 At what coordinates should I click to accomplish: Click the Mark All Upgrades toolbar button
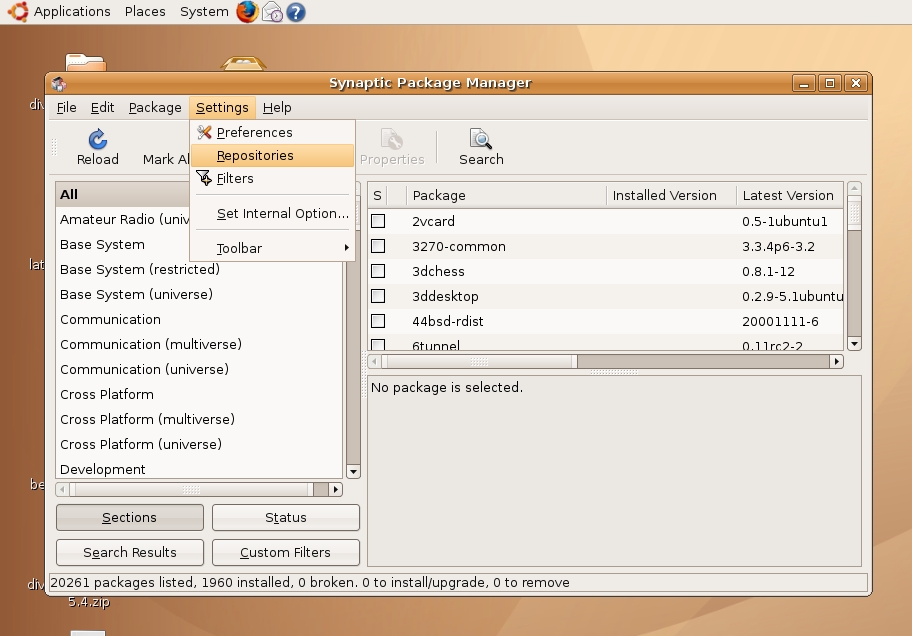[165, 147]
